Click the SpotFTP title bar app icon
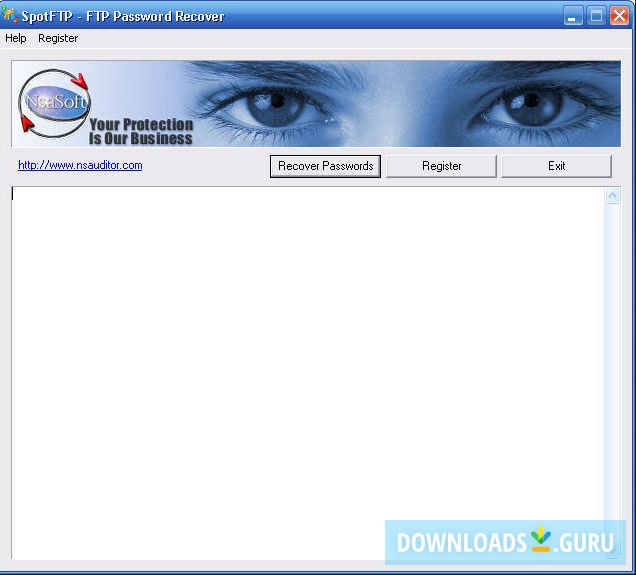This screenshot has width=636, height=575. (10, 15)
